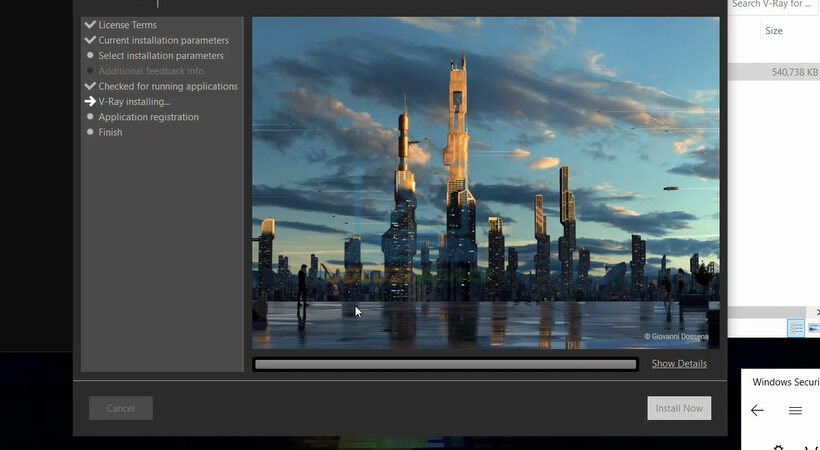Click the bullet icon beside Application registration
820x450 pixels.
[x=90, y=117]
